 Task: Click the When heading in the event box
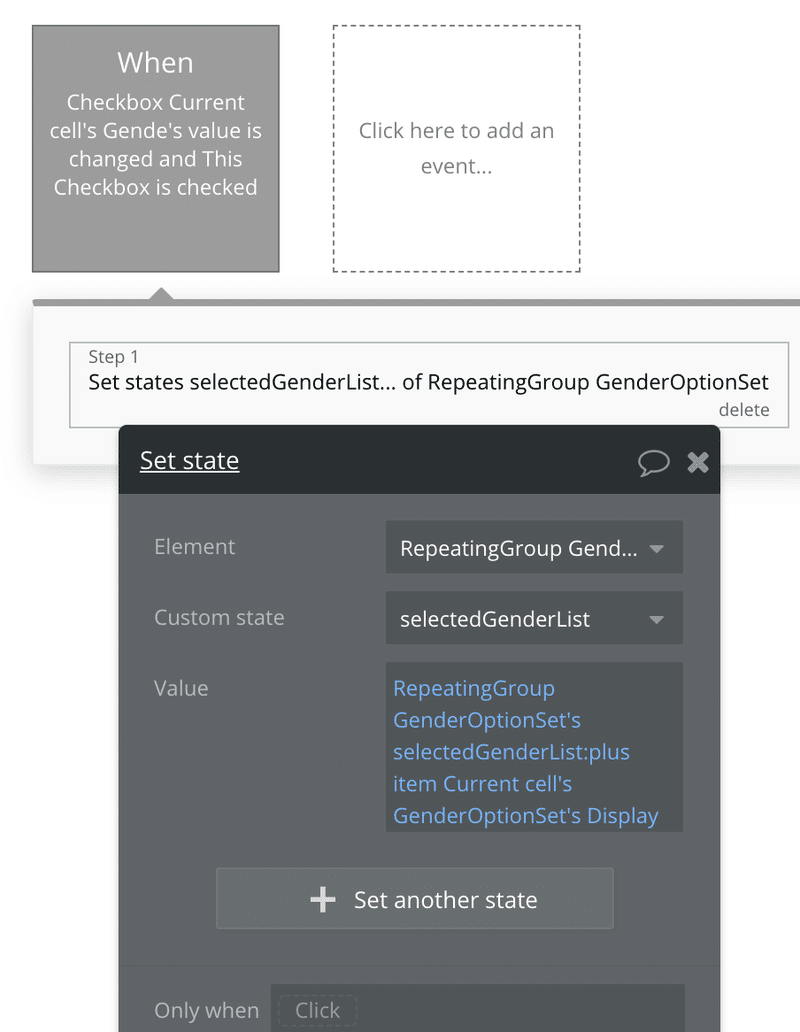click(156, 63)
